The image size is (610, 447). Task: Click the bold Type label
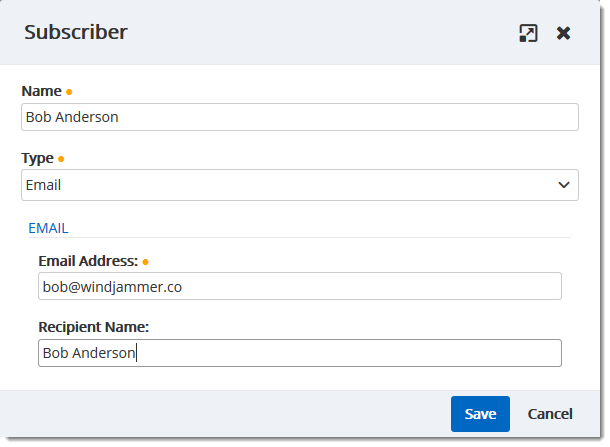pos(37,158)
